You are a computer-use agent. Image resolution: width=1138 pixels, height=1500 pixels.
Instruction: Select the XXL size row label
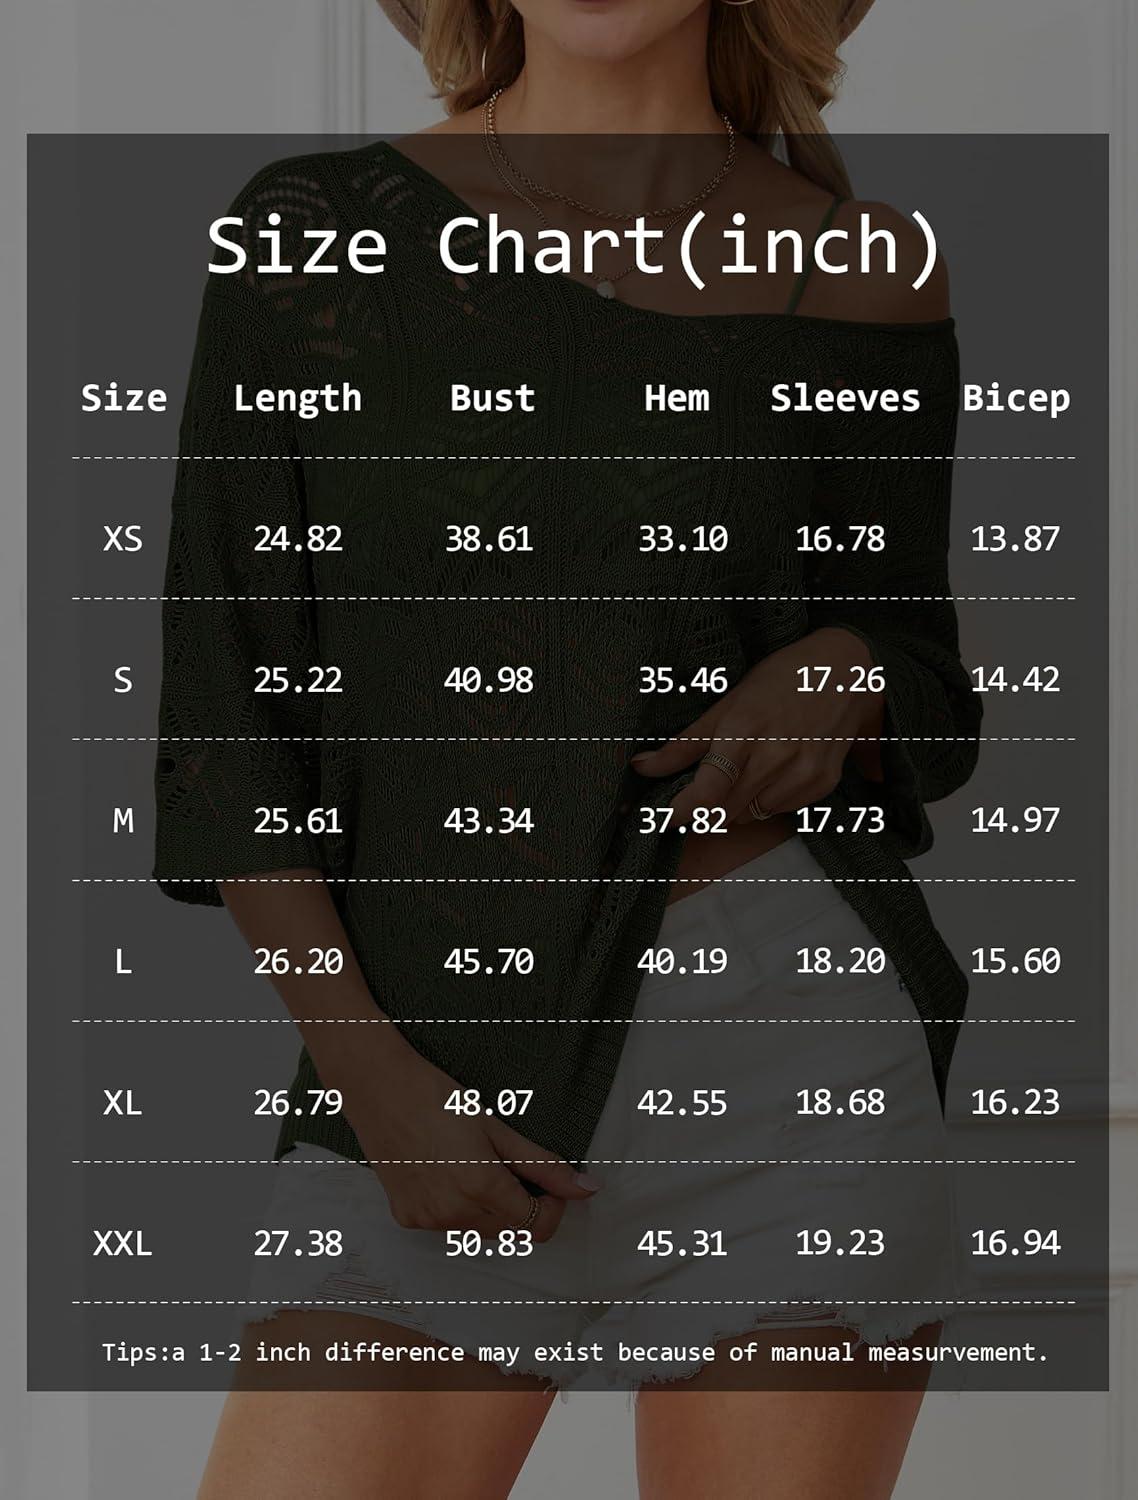tap(123, 1244)
